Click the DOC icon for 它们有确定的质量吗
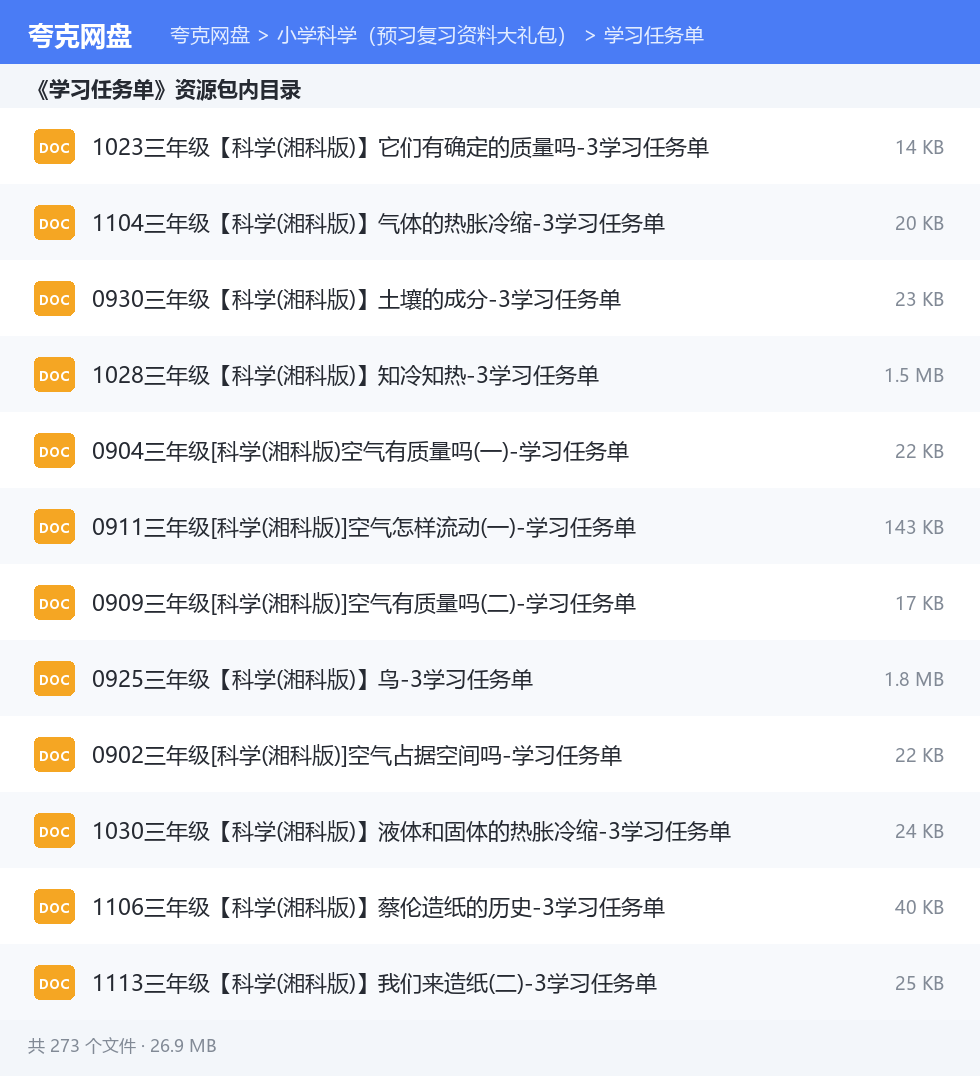Image resolution: width=980 pixels, height=1076 pixels. (x=54, y=147)
